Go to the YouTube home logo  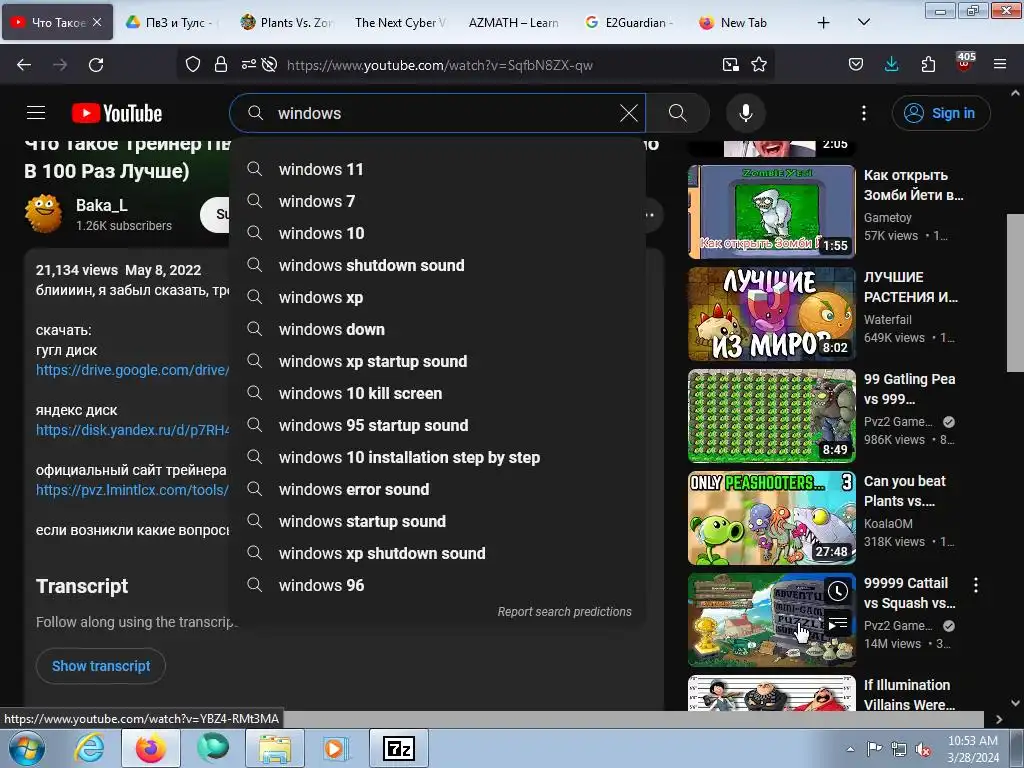point(117,113)
